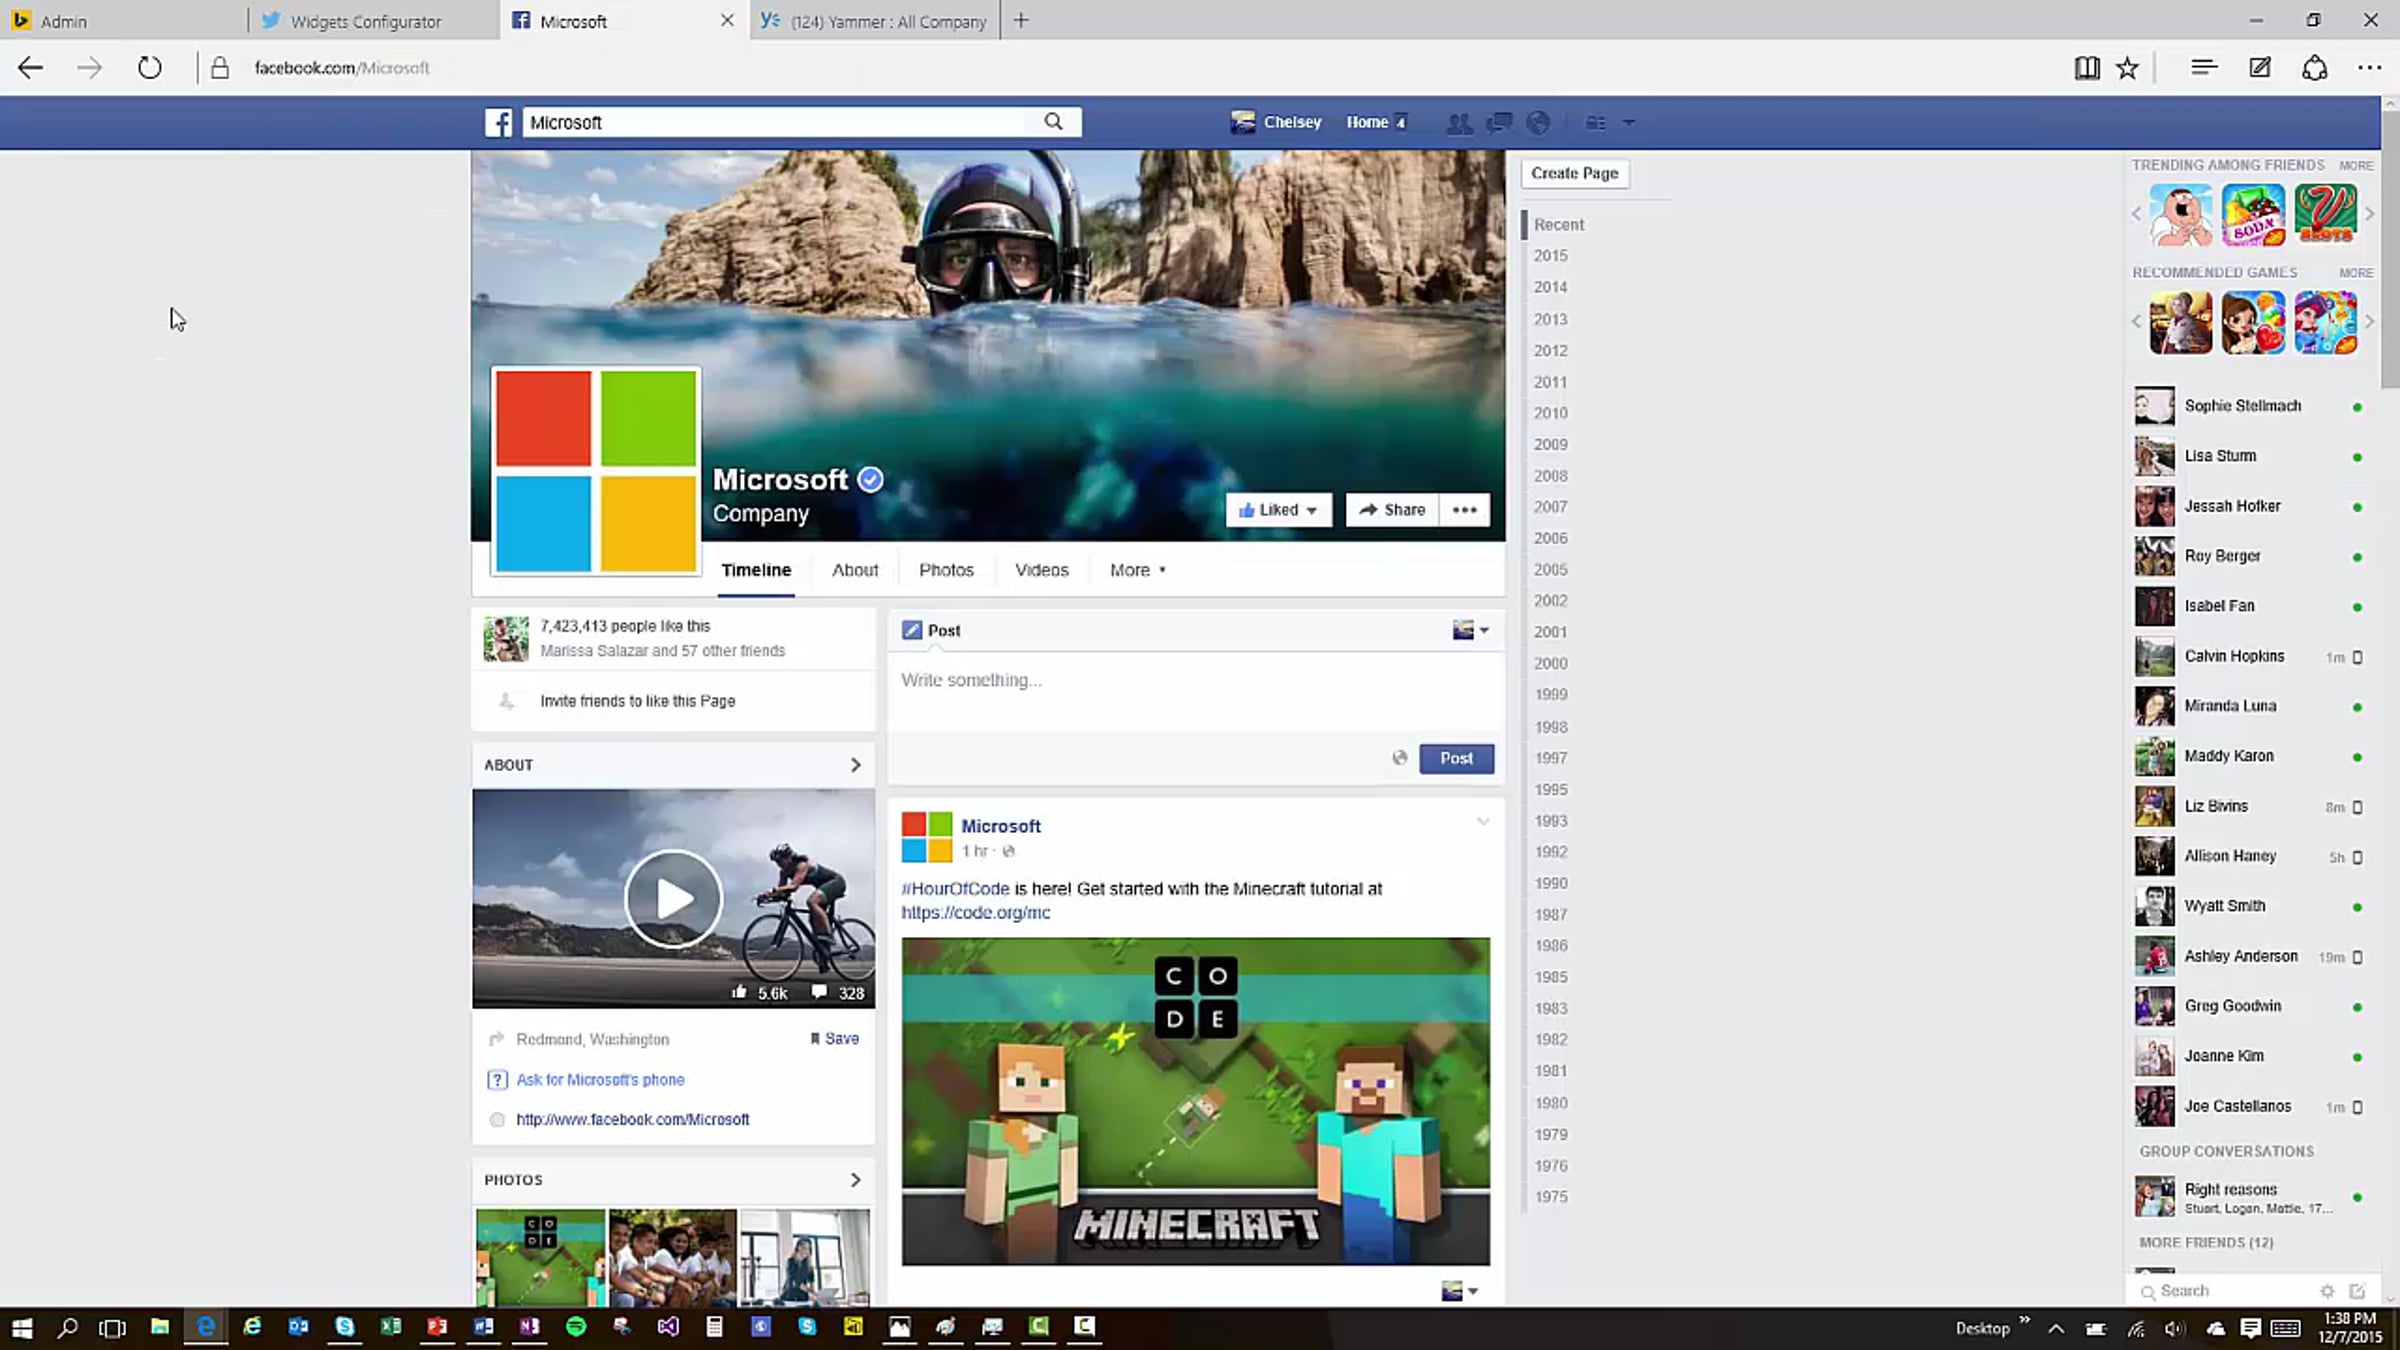Image resolution: width=2400 pixels, height=1350 pixels.
Task: Open messages icon in header
Action: pyautogui.click(x=1499, y=123)
